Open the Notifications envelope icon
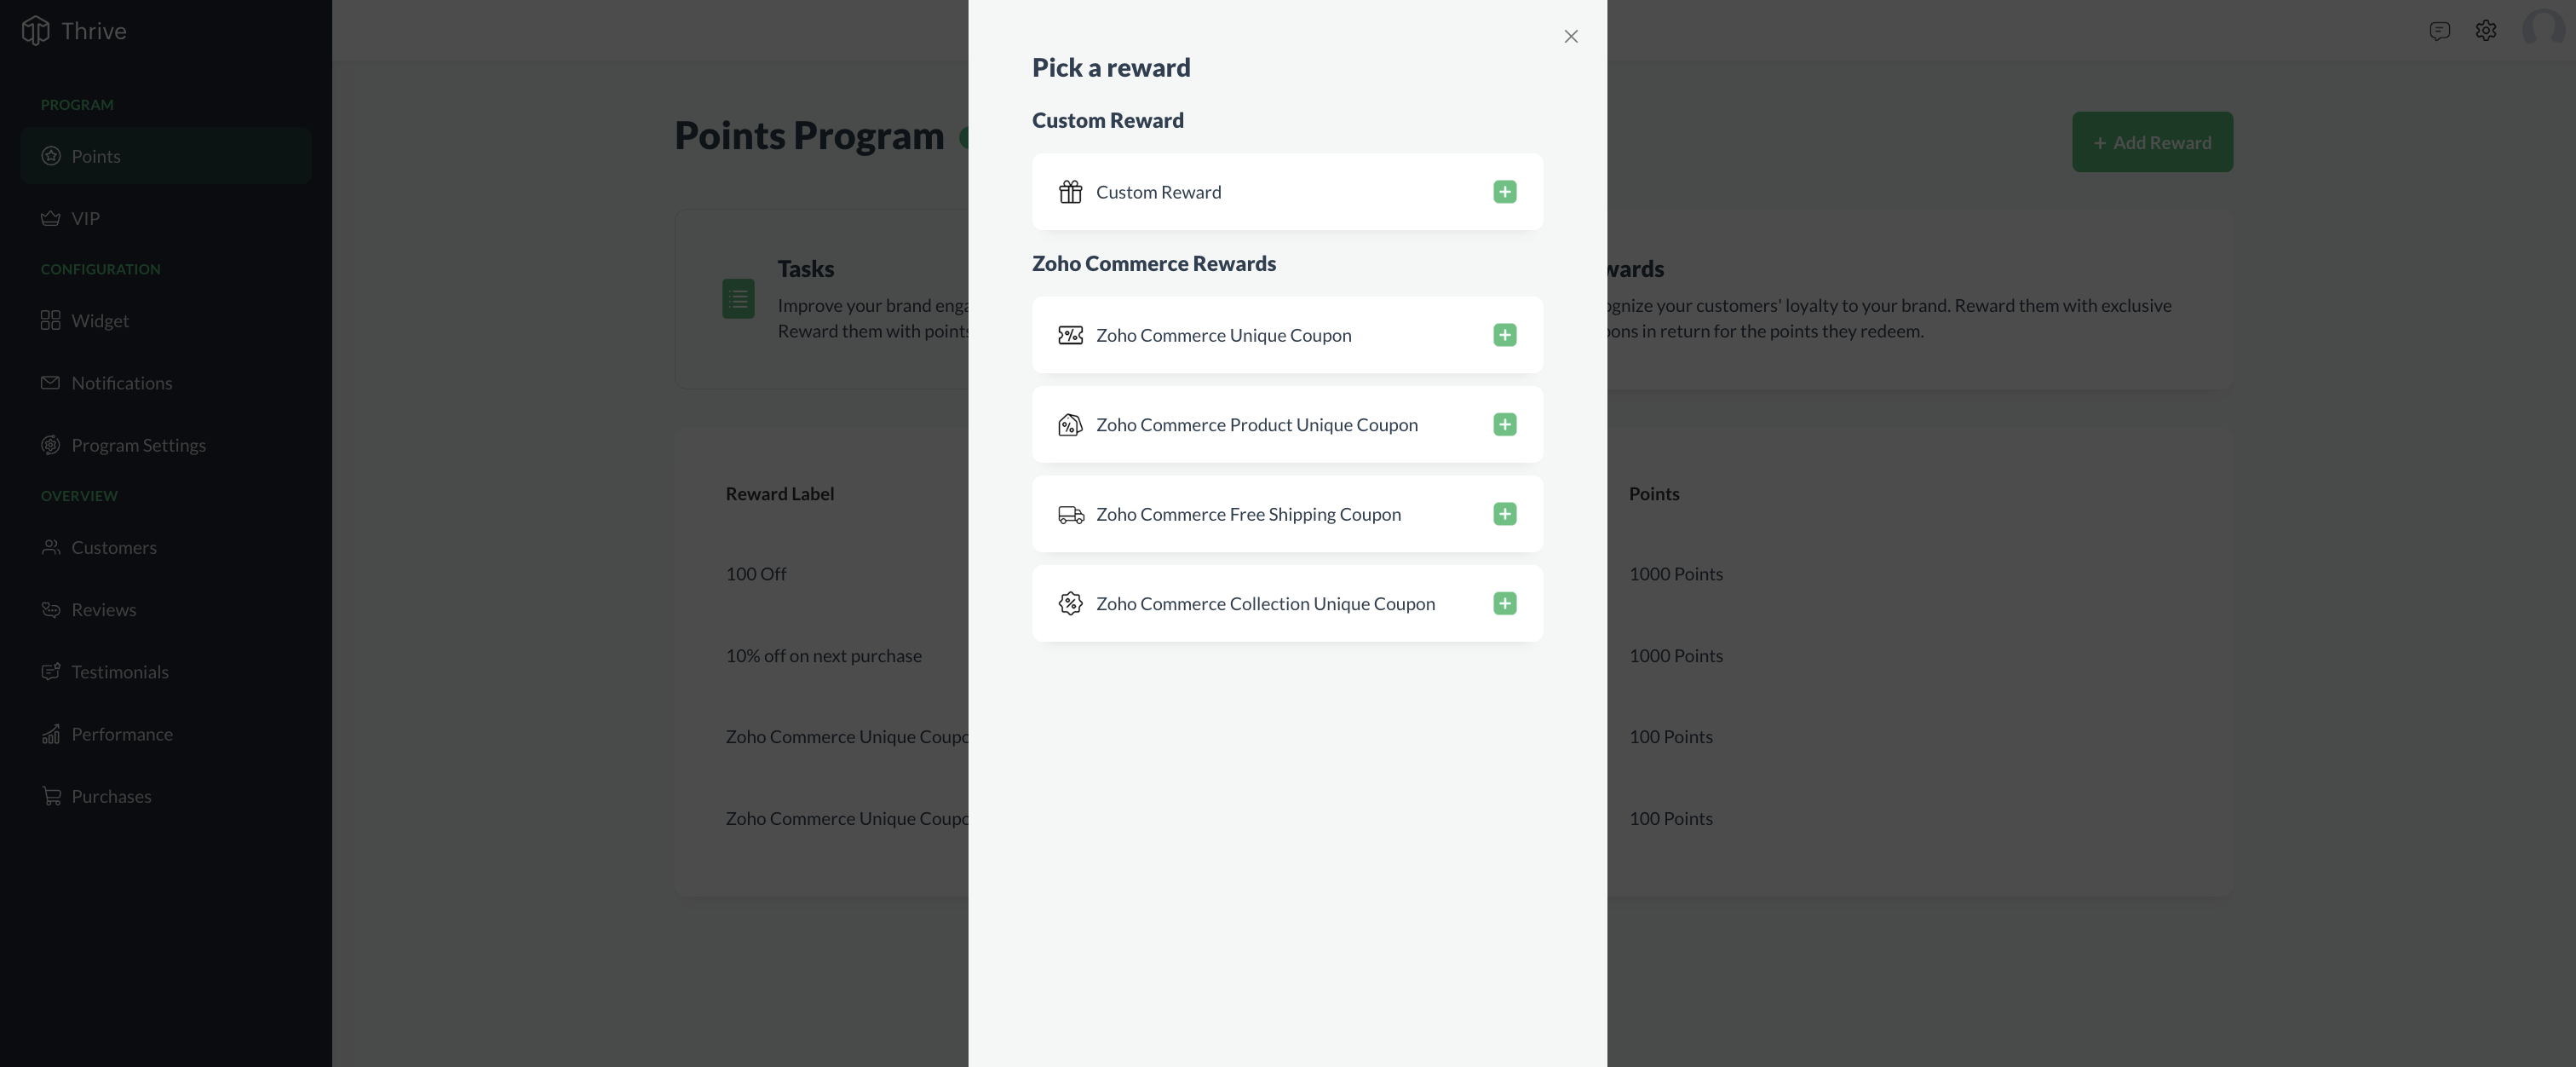Viewport: 2576px width, 1067px height. 51,383
